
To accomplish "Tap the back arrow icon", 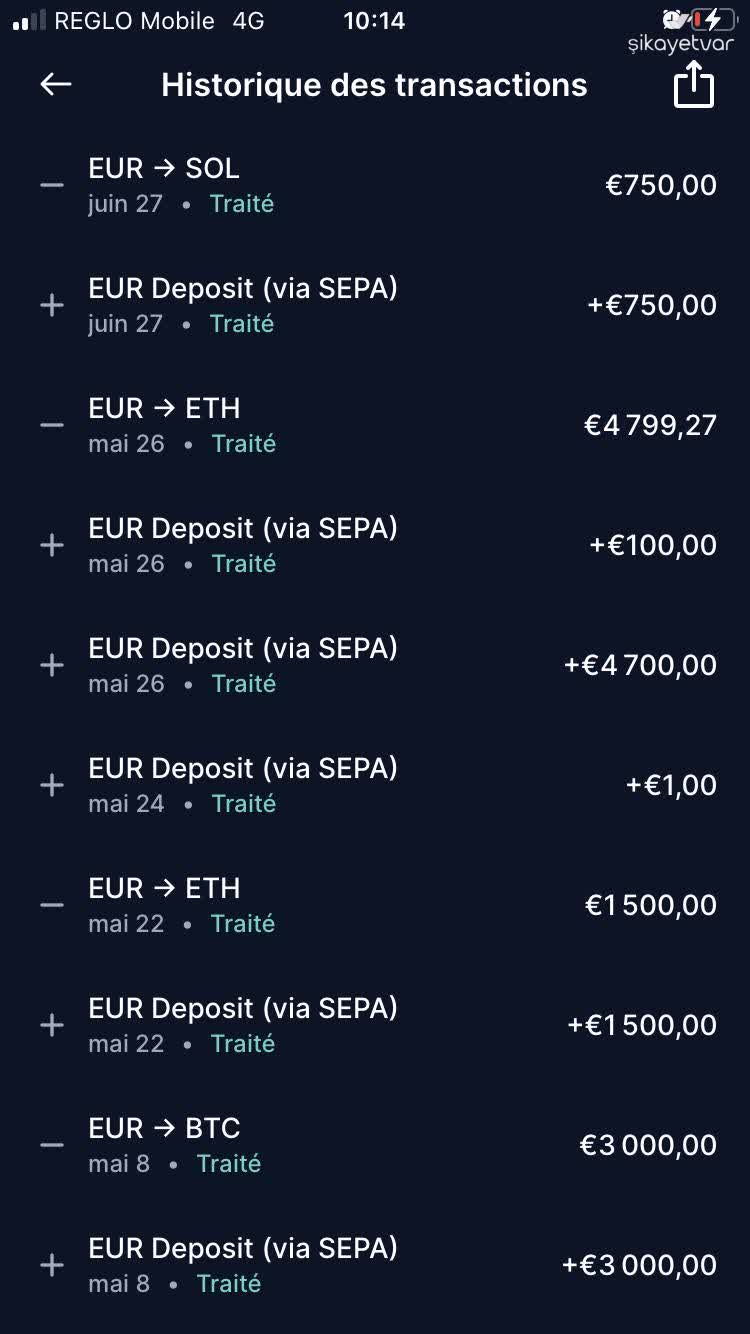I will click(x=56, y=85).
